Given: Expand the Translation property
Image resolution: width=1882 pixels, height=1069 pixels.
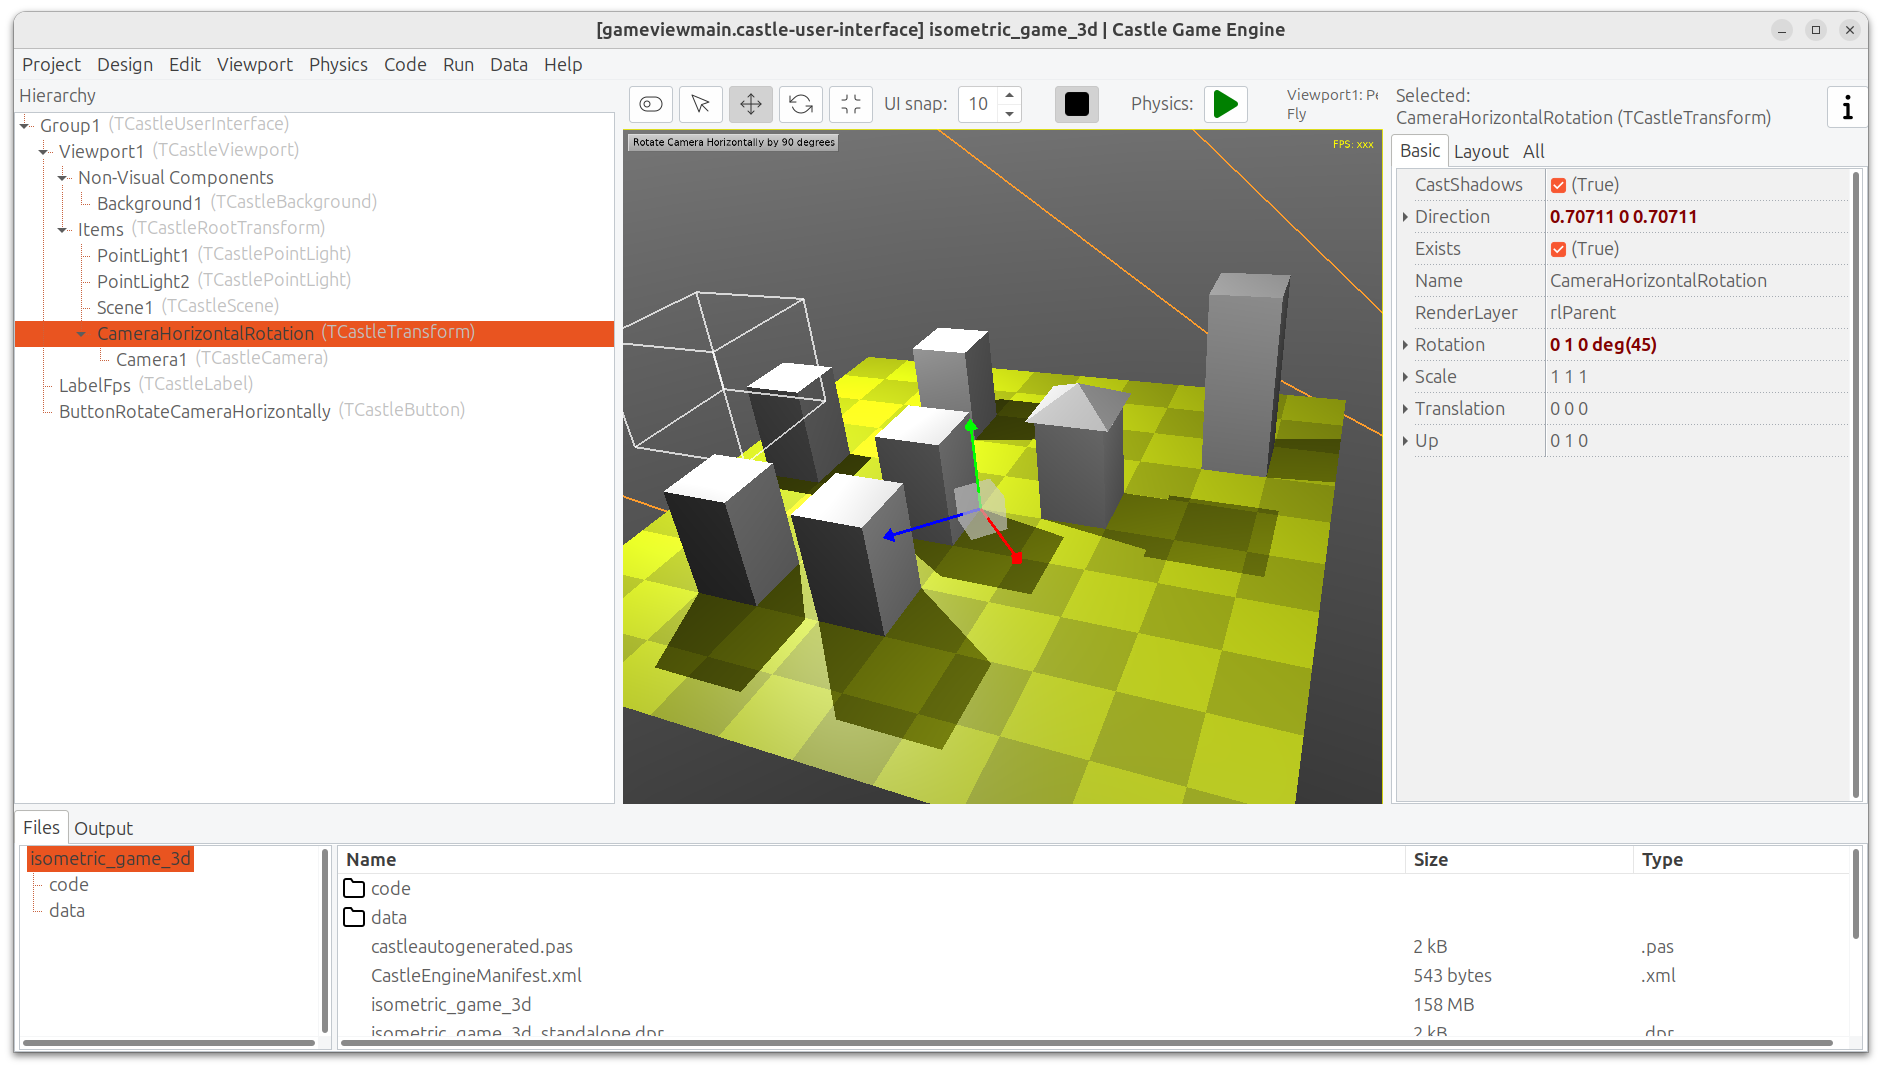Looking at the screenshot, I should point(1405,409).
